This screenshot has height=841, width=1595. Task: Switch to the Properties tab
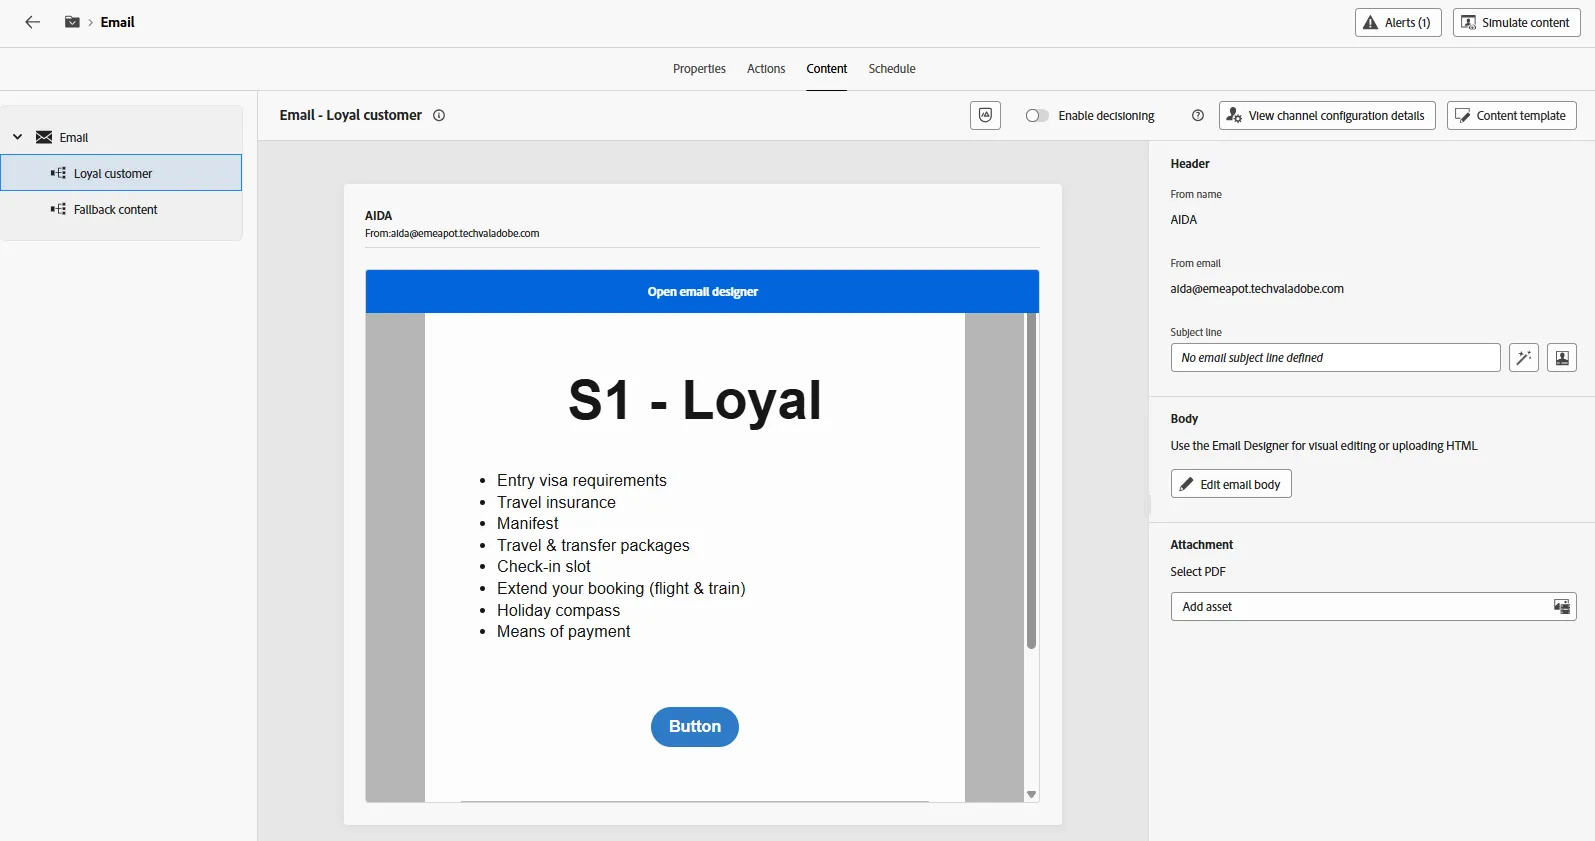coord(699,69)
